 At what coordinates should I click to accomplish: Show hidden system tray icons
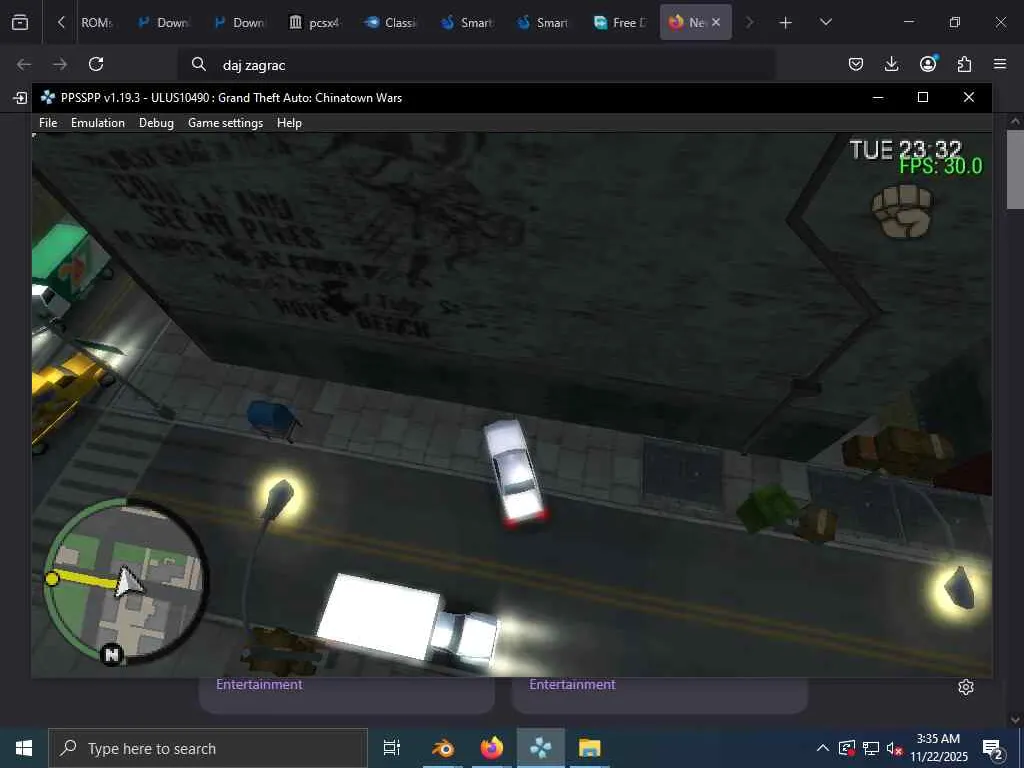pyautogui.click(x=823, y=748)
